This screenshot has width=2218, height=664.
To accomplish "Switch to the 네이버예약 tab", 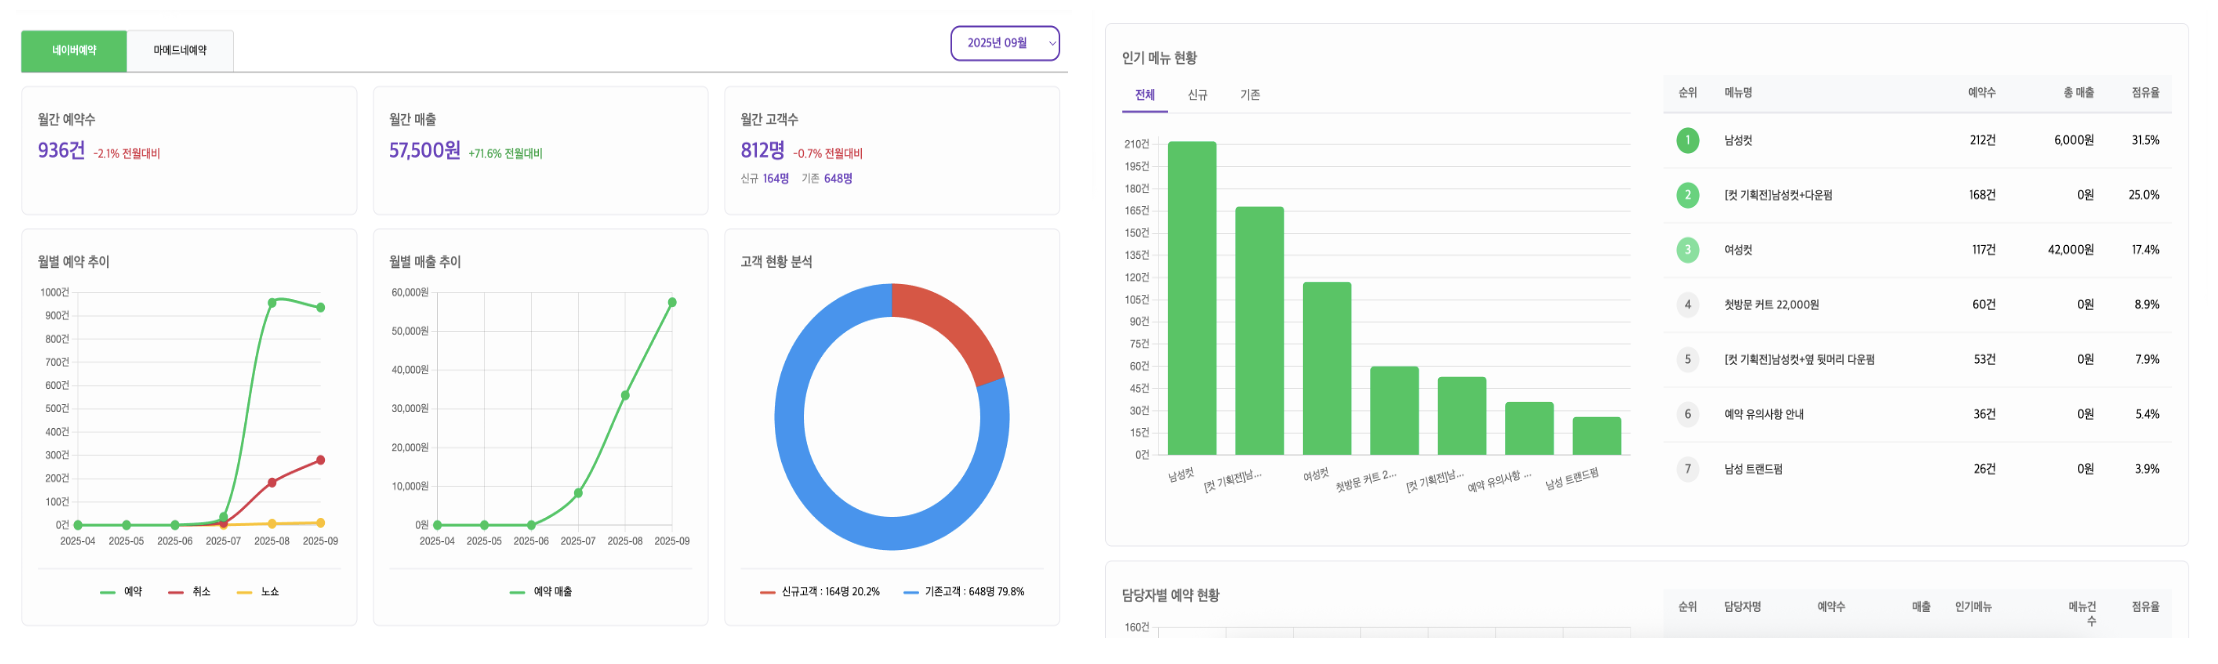I will (74, 51).
